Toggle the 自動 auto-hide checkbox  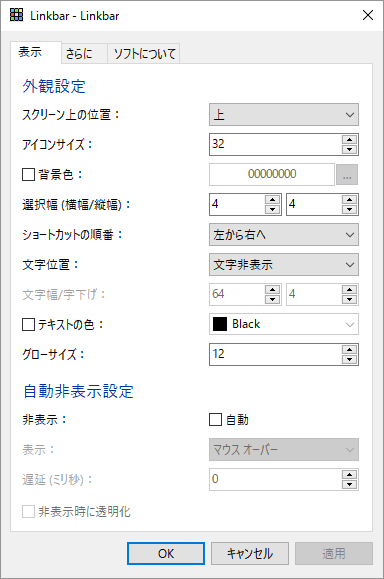coord(216,420)
